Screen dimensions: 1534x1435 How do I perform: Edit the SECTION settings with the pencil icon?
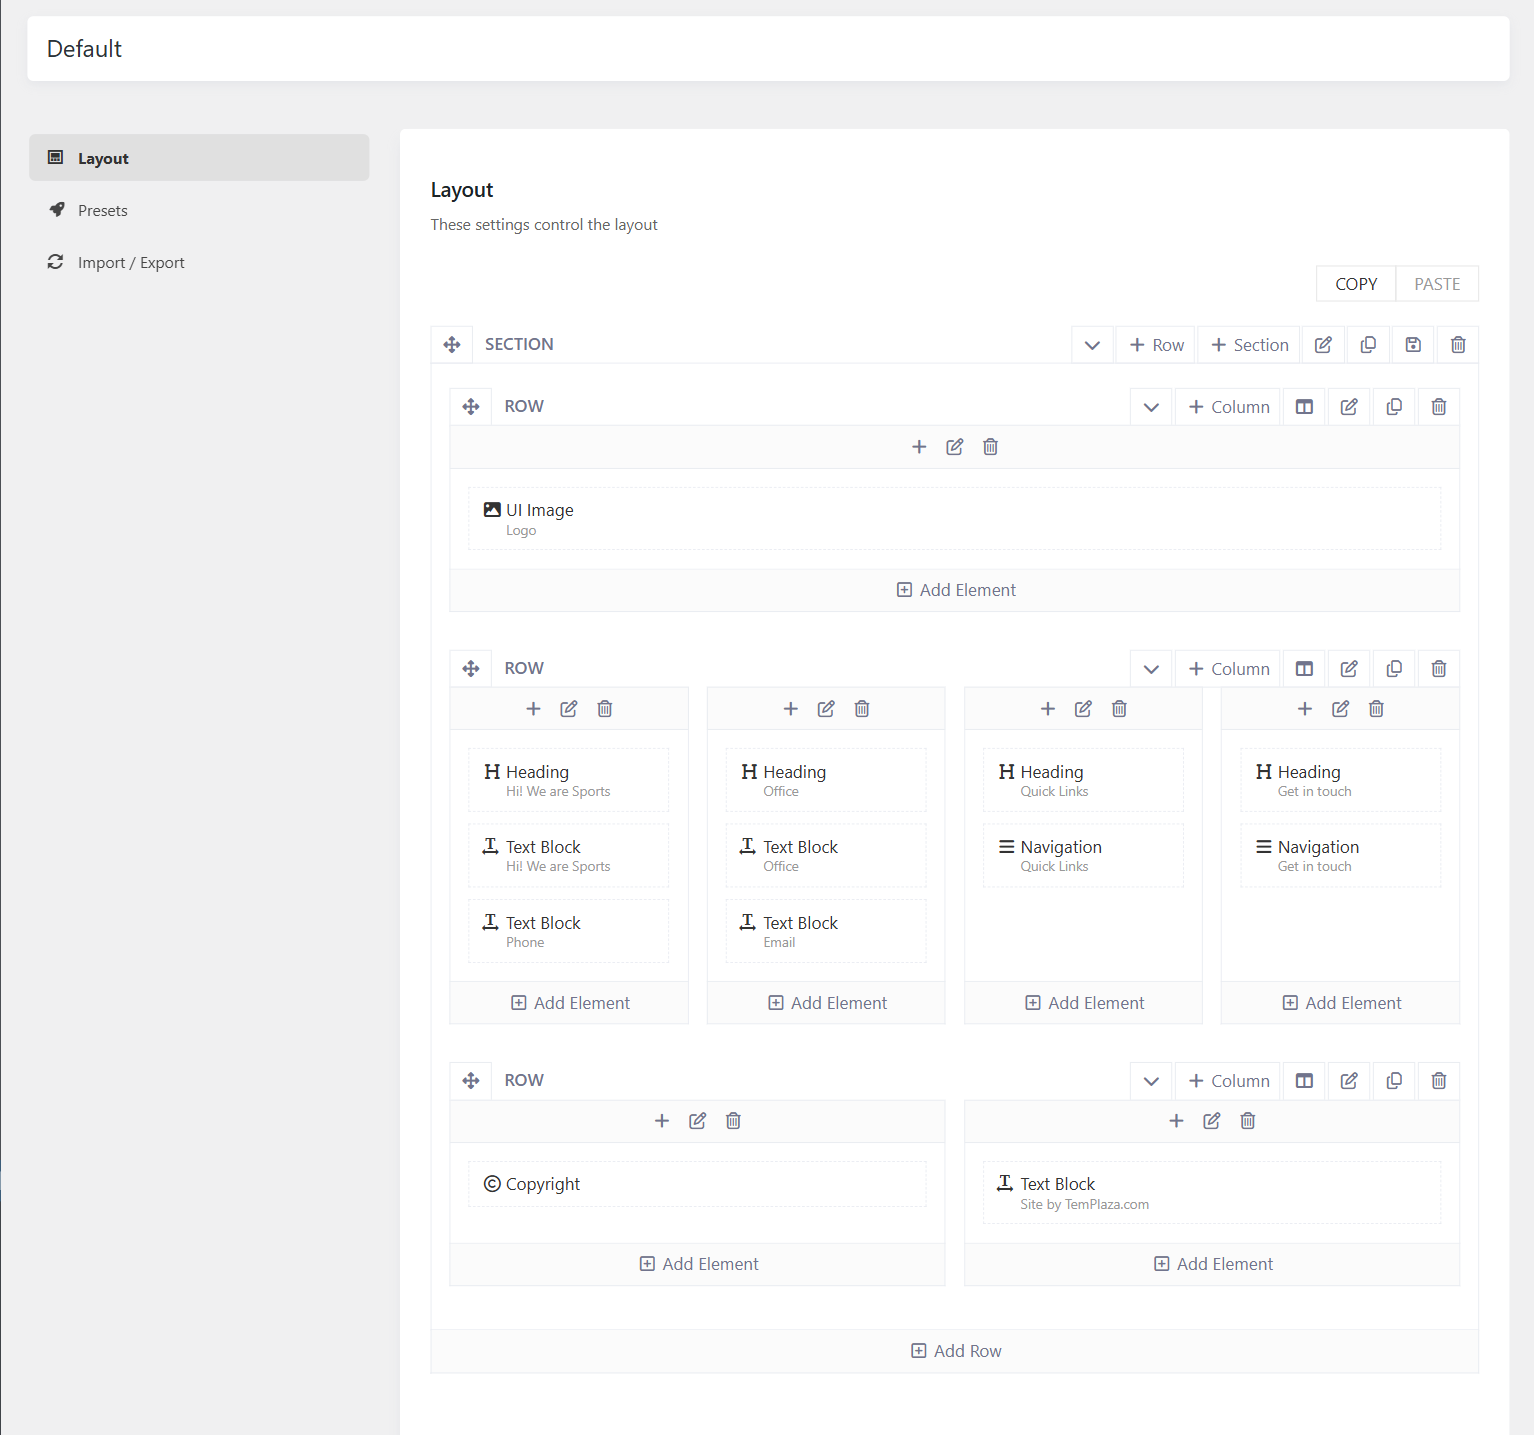pyautogui.click(x=1322, y=344)
